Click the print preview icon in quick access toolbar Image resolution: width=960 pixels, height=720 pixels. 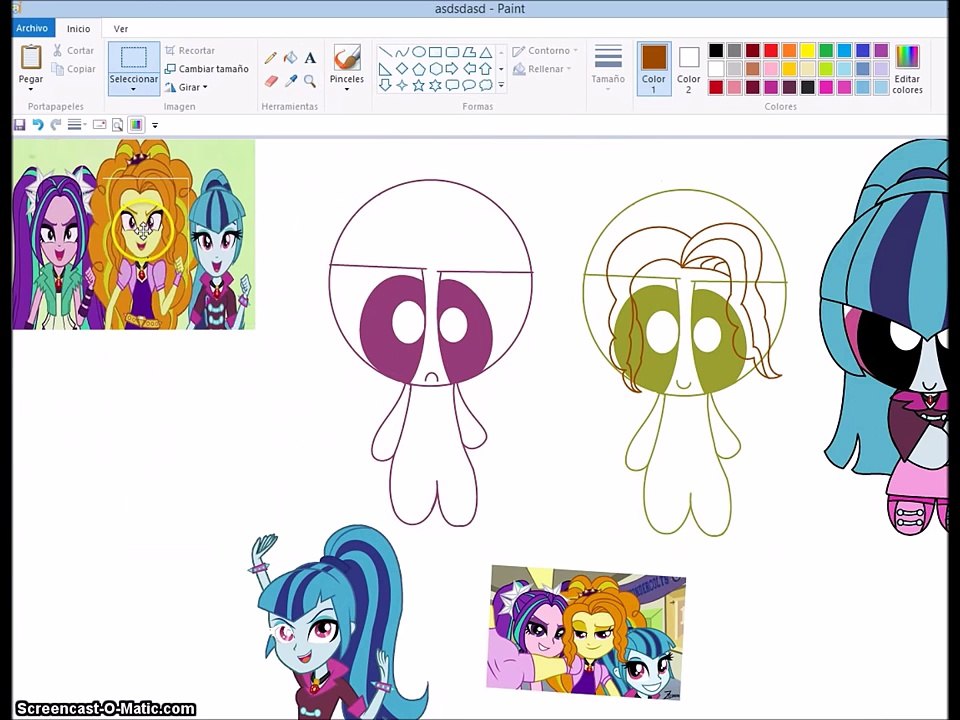click(x=117, y=125)
